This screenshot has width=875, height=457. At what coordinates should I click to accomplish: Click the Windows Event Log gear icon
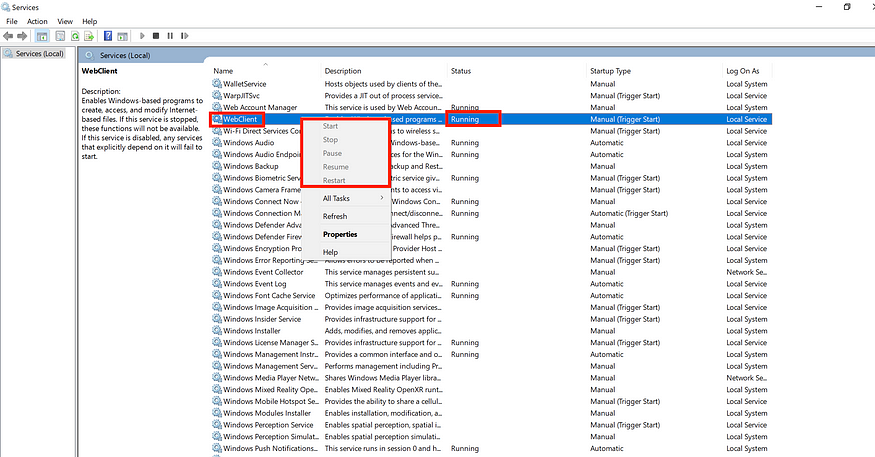217,283
